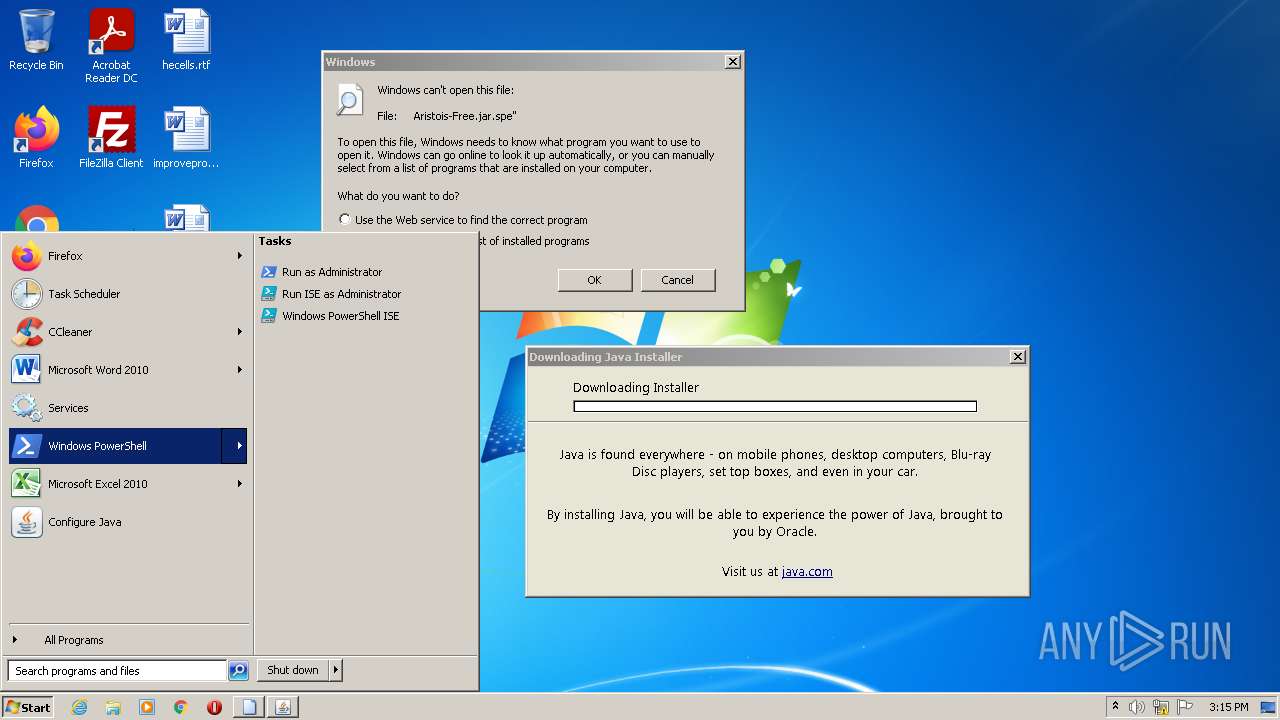Viewport: 1280px width, 720px height.
Task: Close the Windows can't open file dialog
Action: coord(732,62)
